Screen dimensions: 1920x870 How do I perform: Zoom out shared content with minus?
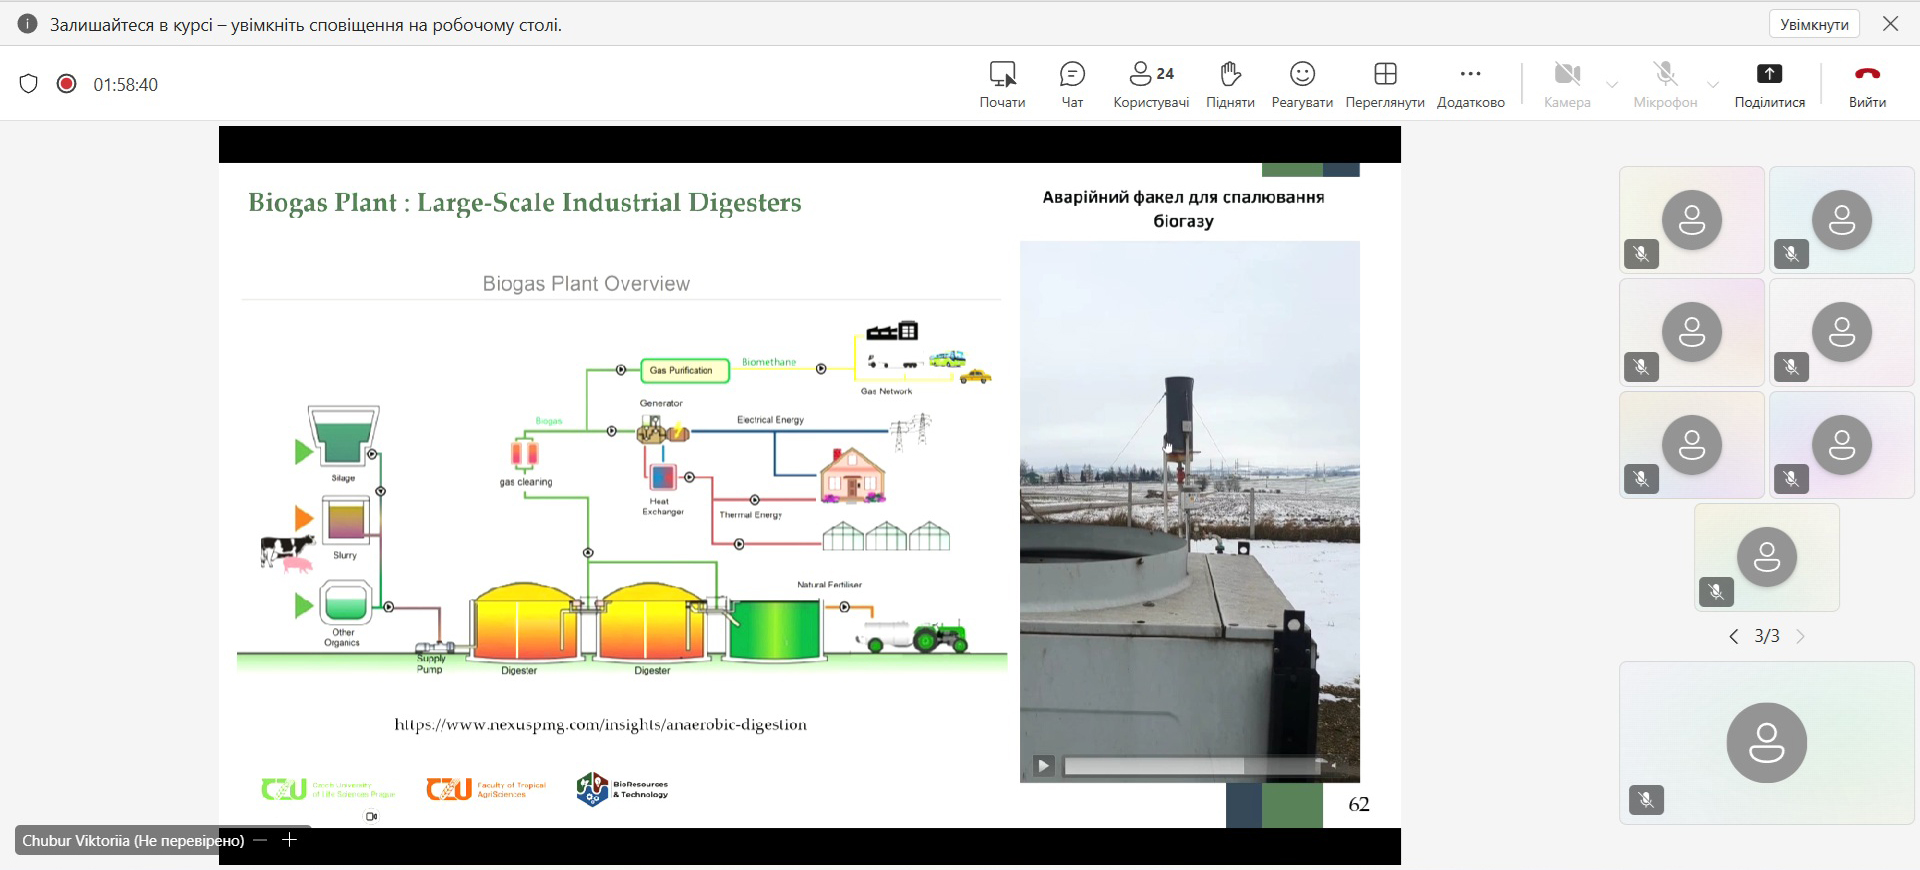261,840
